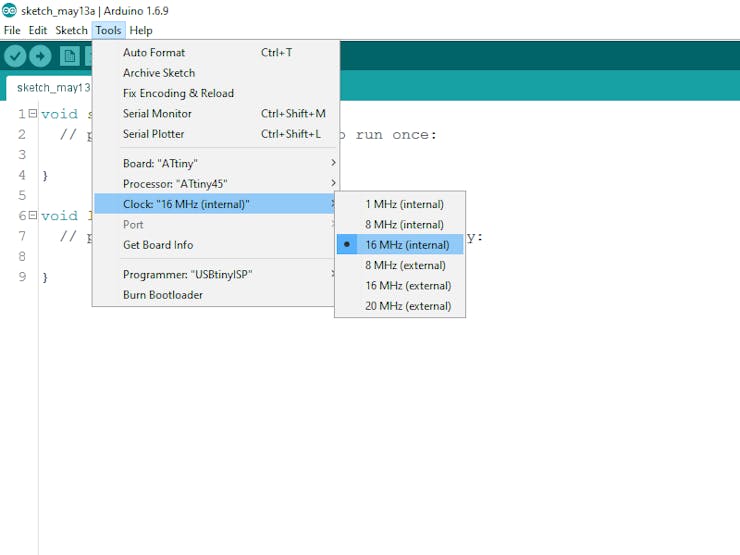Click the "run once:" comment text
Image resolution: width=740 pixels, height=555 pixels.
(x=396, y=135)
